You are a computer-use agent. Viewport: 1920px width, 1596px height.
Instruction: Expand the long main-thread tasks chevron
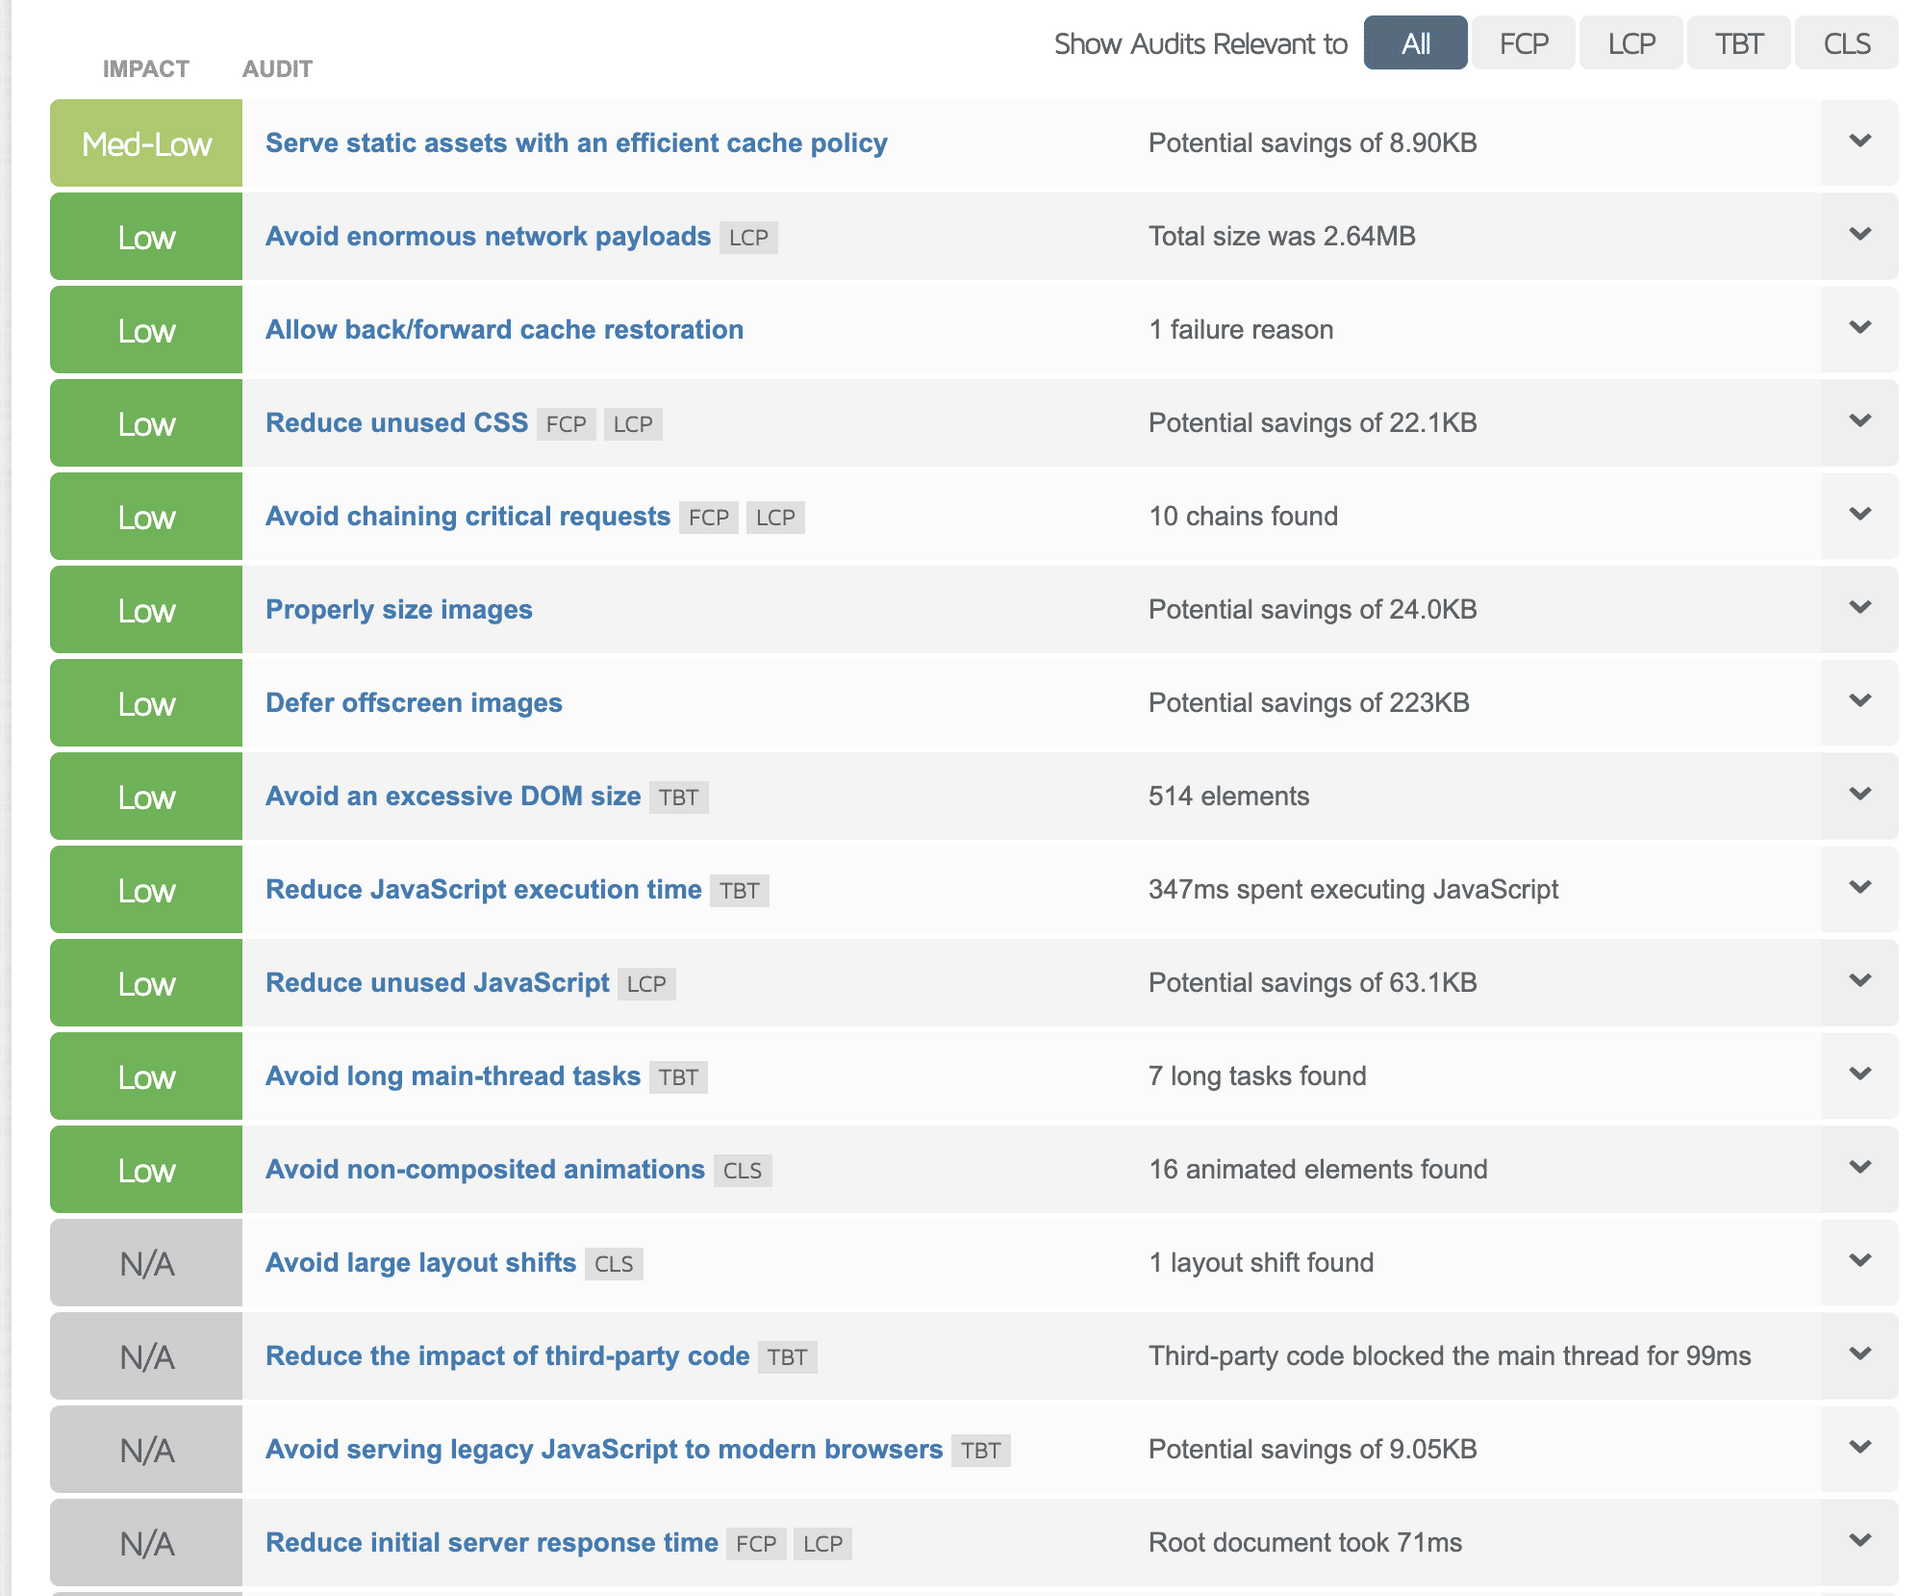[x=1859, y=1075]
